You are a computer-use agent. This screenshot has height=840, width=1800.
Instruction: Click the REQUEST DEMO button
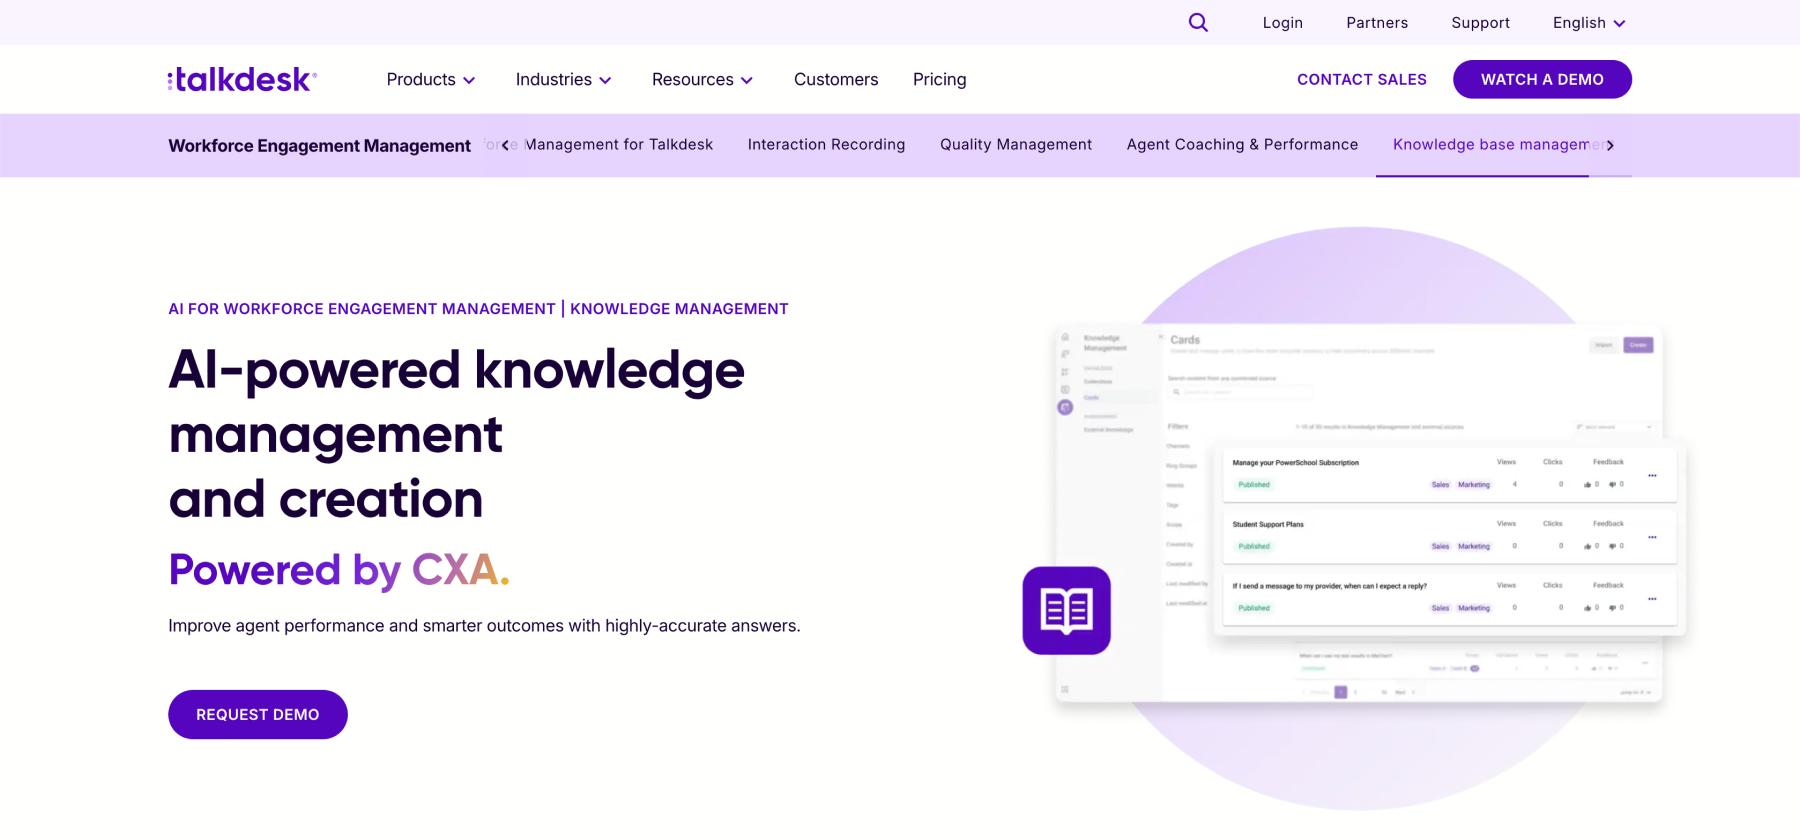tap(258, 714)
